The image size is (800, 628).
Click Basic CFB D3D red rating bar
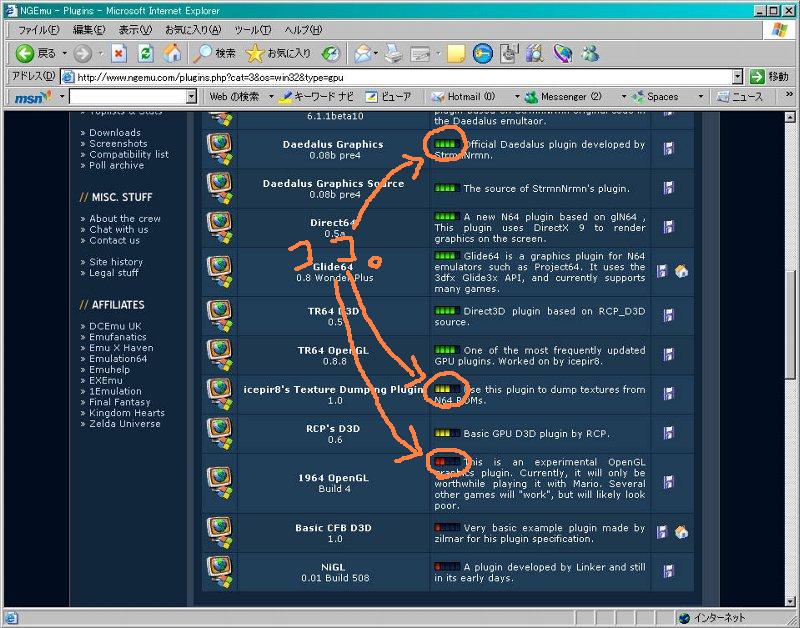(447, 527)
